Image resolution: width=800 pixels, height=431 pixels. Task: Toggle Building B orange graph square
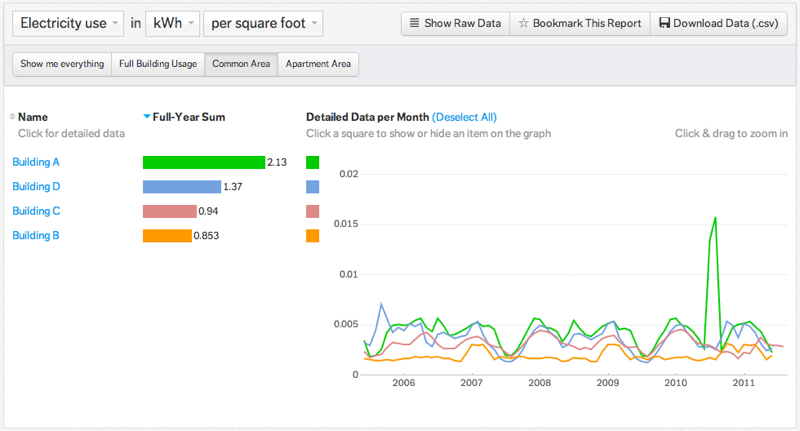[312, 236]
